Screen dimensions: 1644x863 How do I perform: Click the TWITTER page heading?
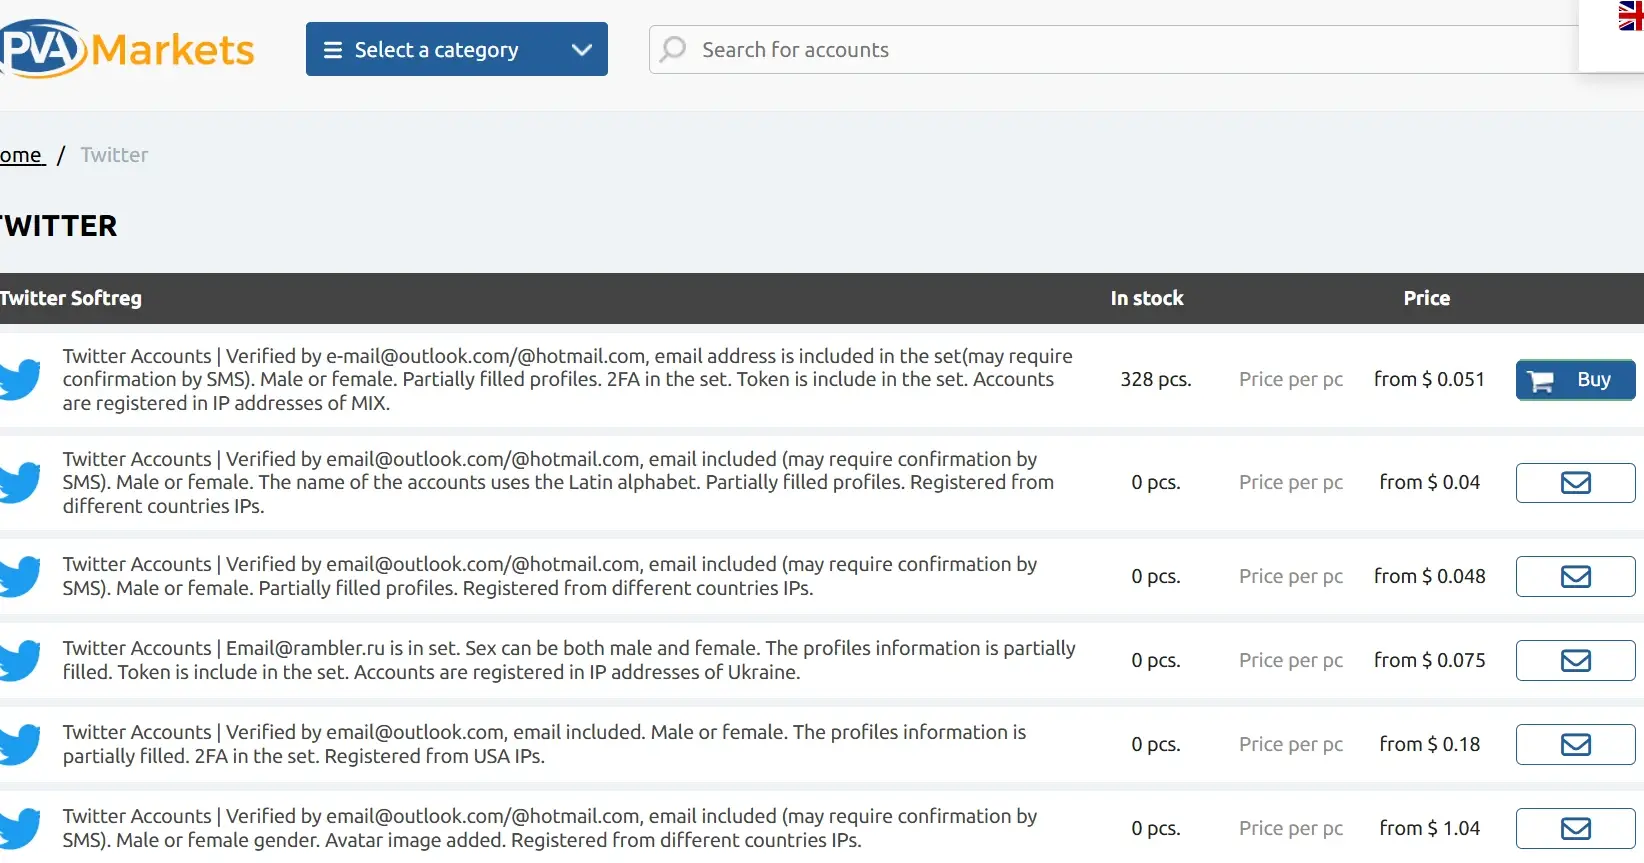click(x=59, y=226)
